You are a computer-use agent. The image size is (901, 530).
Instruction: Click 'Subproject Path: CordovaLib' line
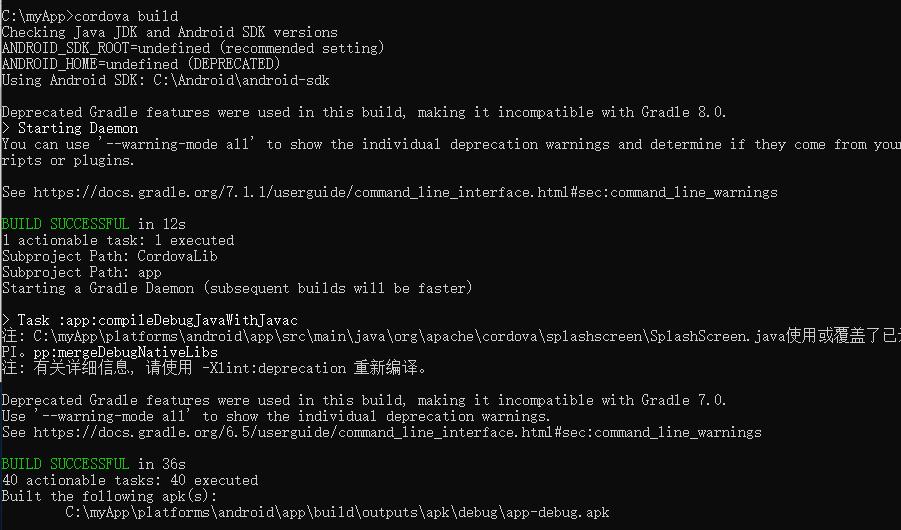click(x=109, y=256)
